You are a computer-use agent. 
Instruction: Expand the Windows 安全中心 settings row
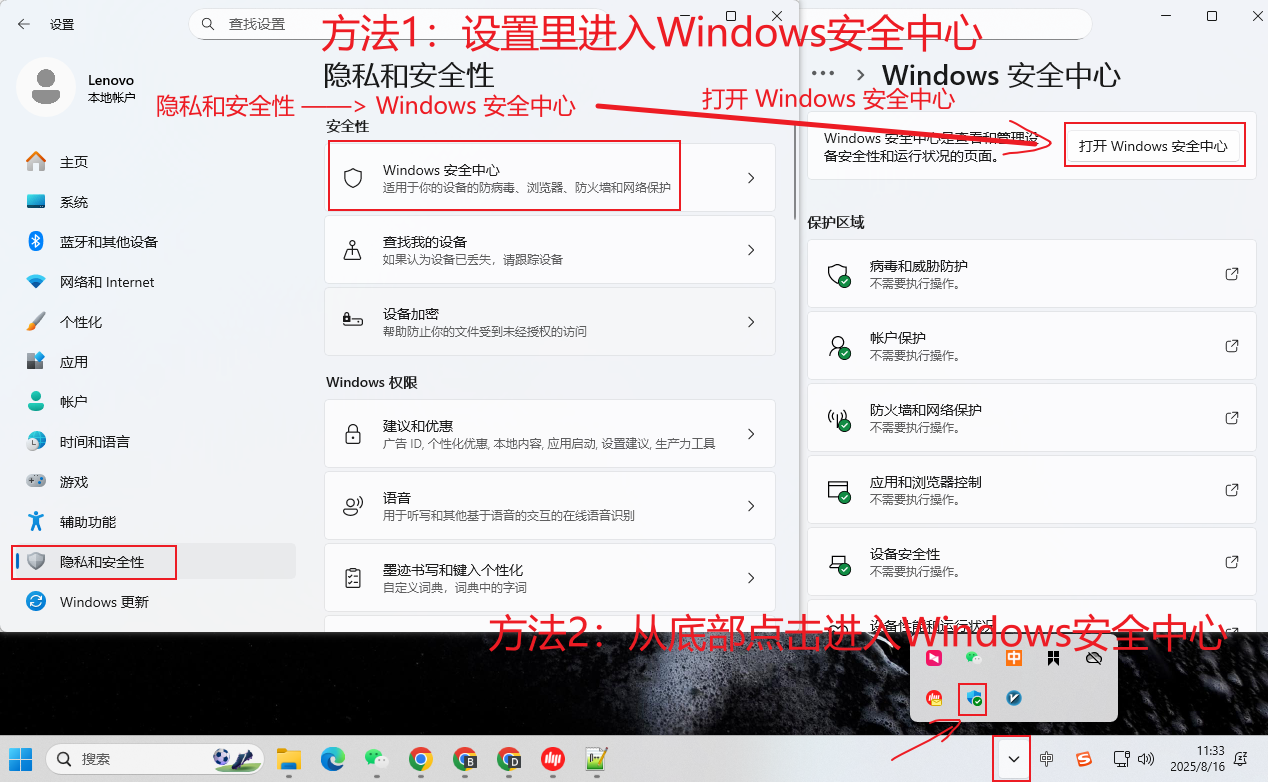point(751,178)
